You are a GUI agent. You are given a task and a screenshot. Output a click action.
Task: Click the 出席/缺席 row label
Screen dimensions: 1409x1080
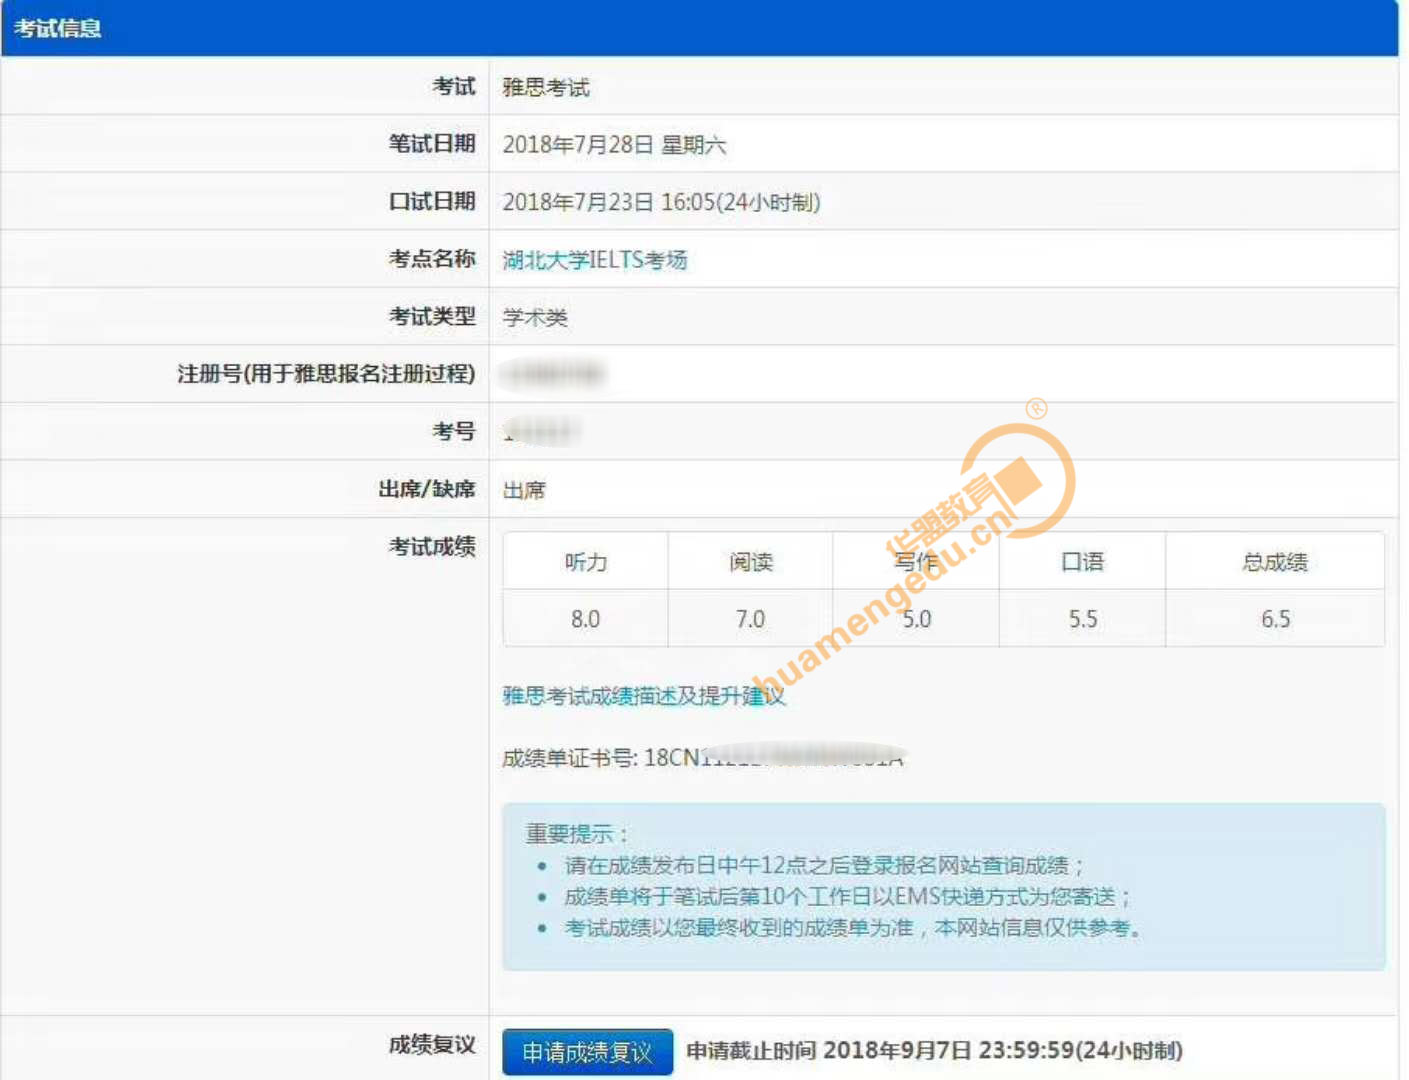pos(427,489)
